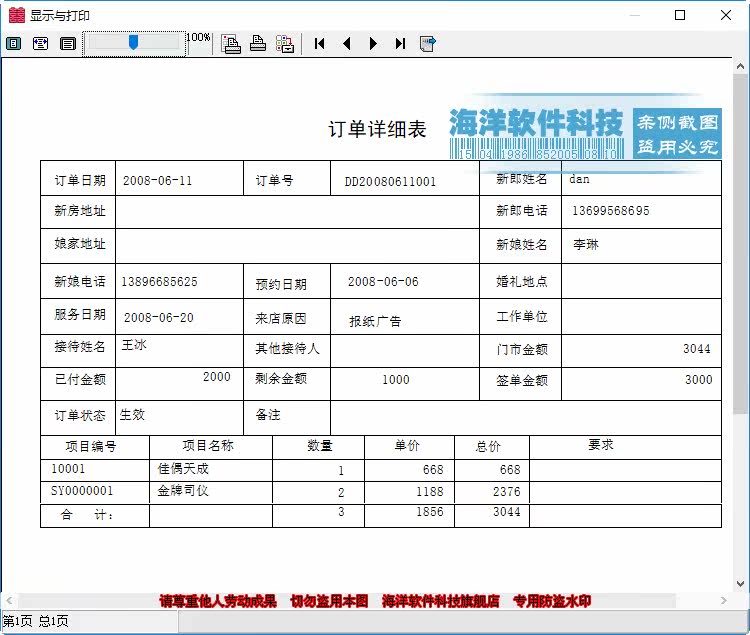The image size is (750, 635).
Task: Click vertical scrollbar down arrow
Action: point(740,584)
